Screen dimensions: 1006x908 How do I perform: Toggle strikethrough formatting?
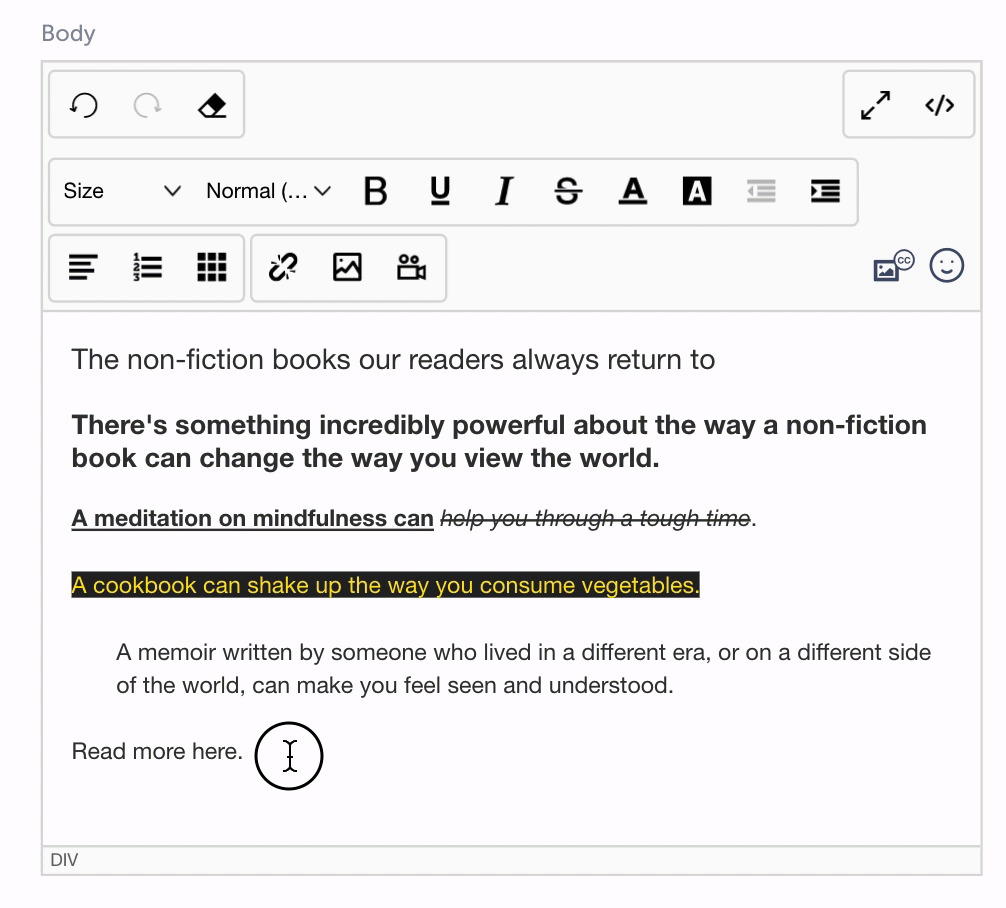568,191
